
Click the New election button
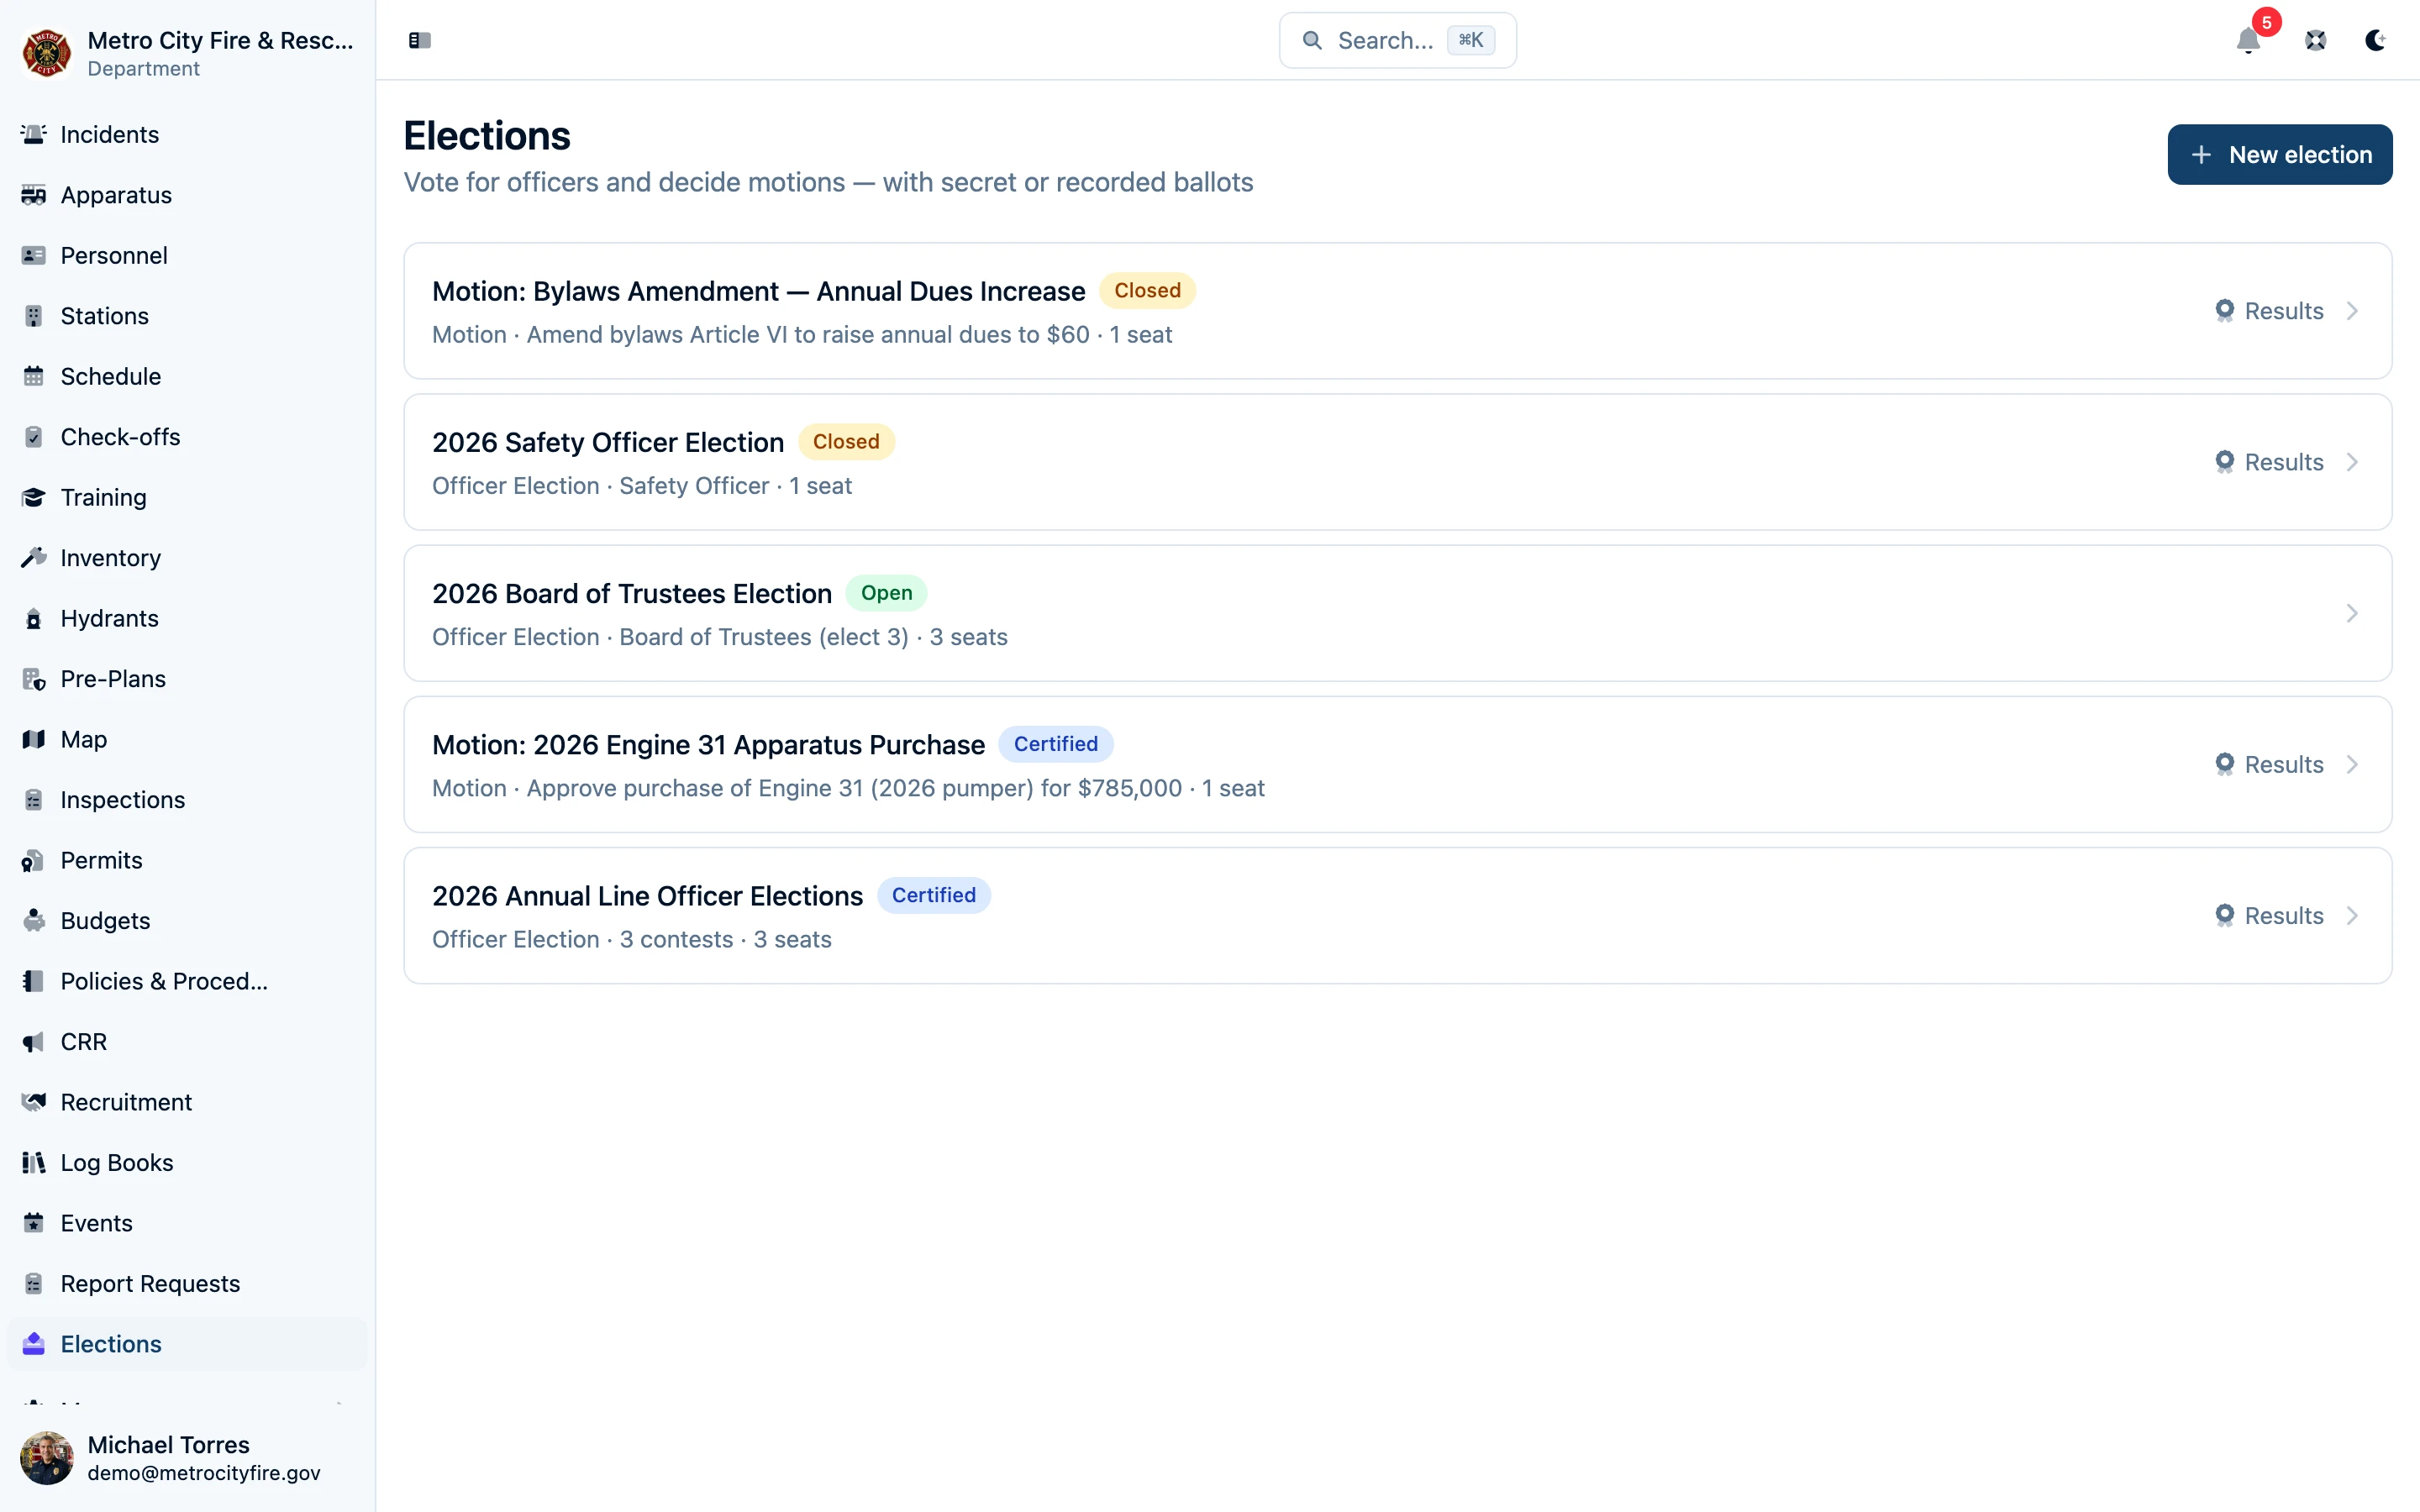point(2280,154)
